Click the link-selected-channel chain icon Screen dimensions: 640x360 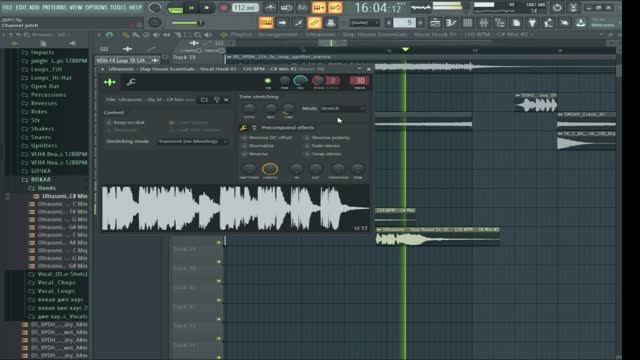[x=314, y=22]
